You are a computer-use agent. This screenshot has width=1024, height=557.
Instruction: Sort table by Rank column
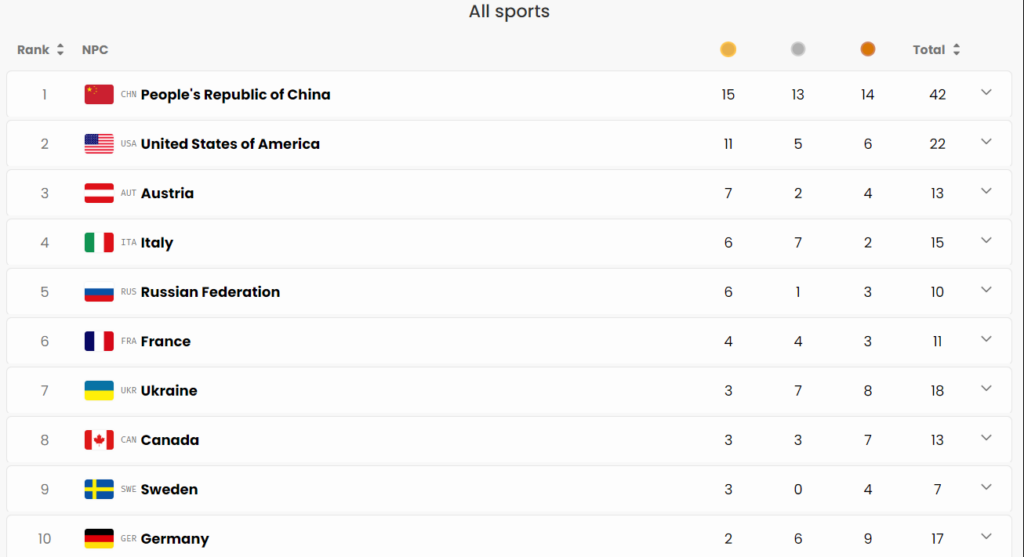coord(40,50)
